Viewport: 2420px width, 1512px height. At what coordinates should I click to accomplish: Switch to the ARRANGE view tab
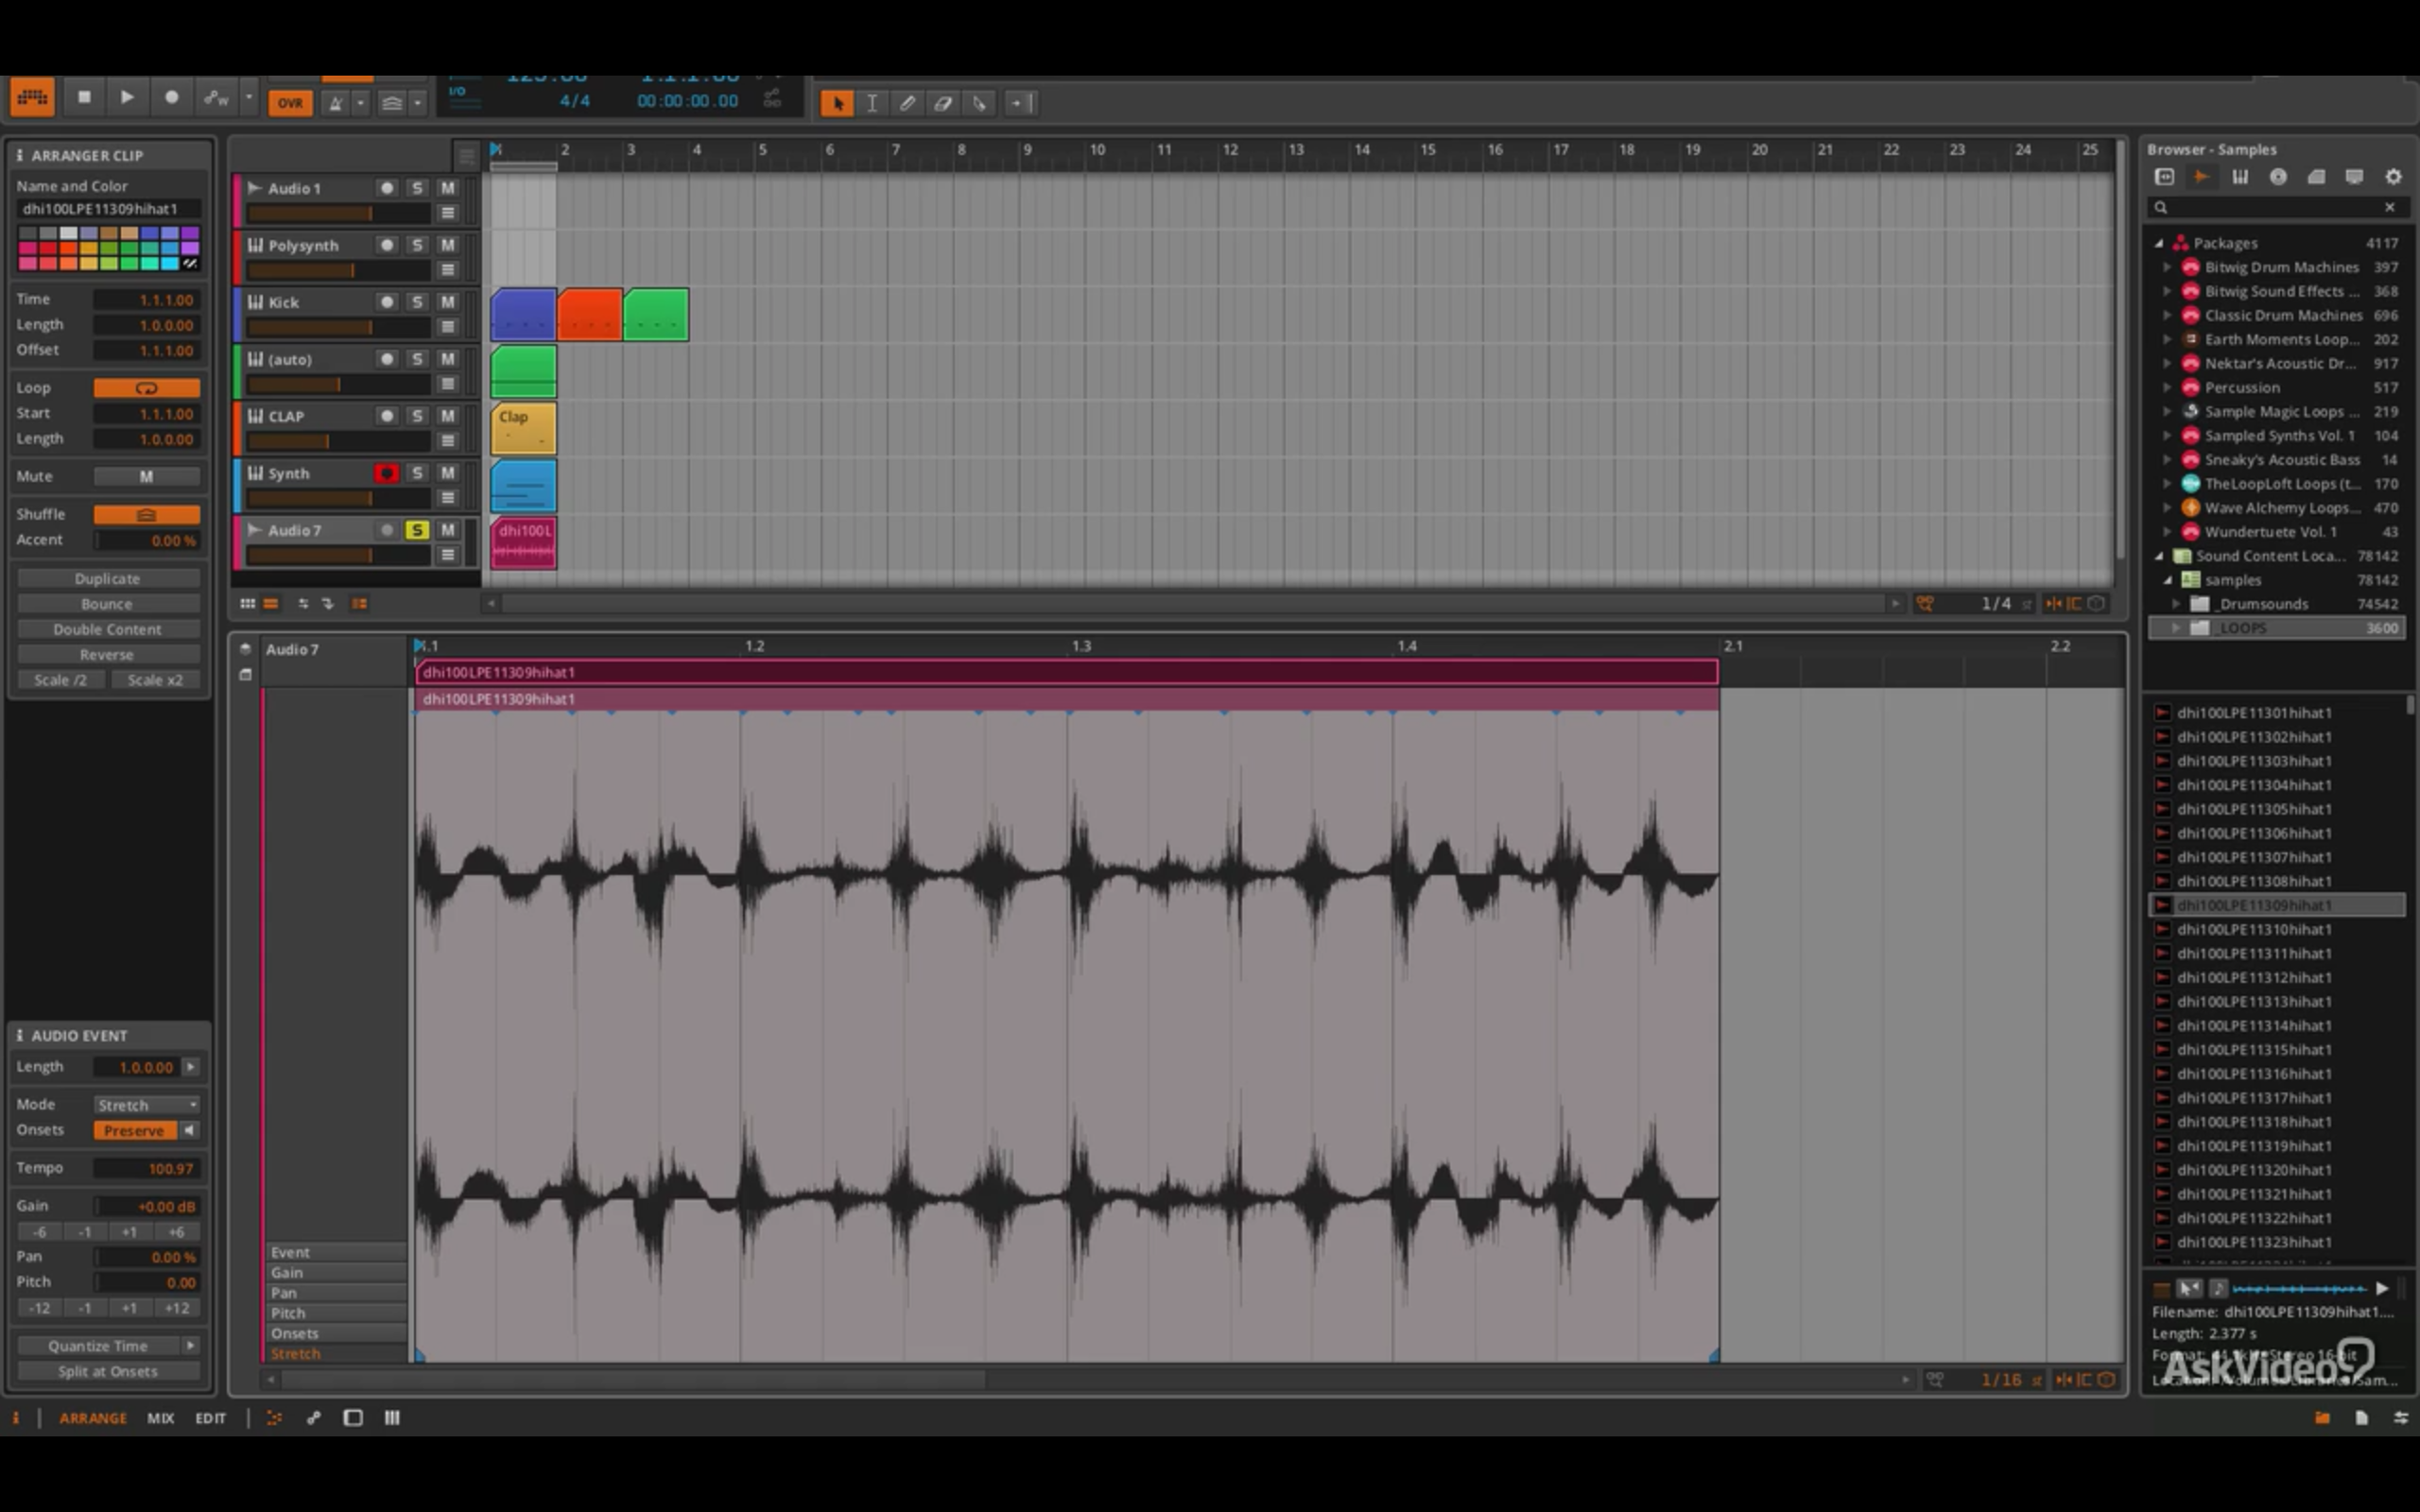(93, 1418)
